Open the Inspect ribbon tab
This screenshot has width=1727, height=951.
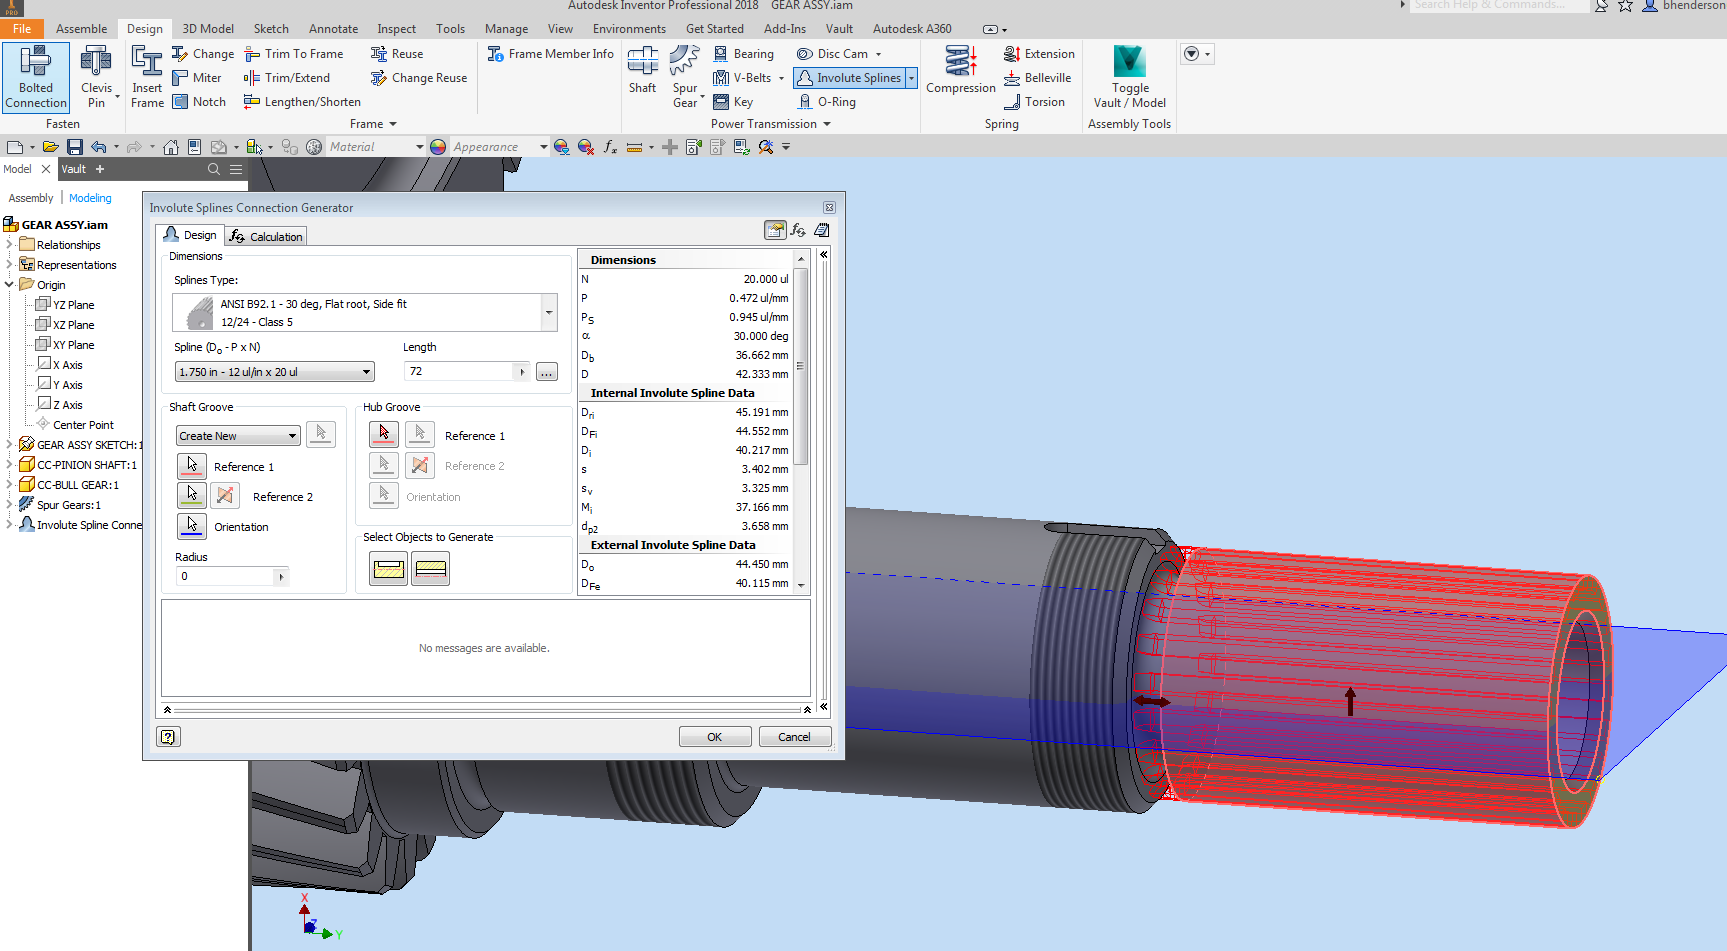click(x=396, y=29)
